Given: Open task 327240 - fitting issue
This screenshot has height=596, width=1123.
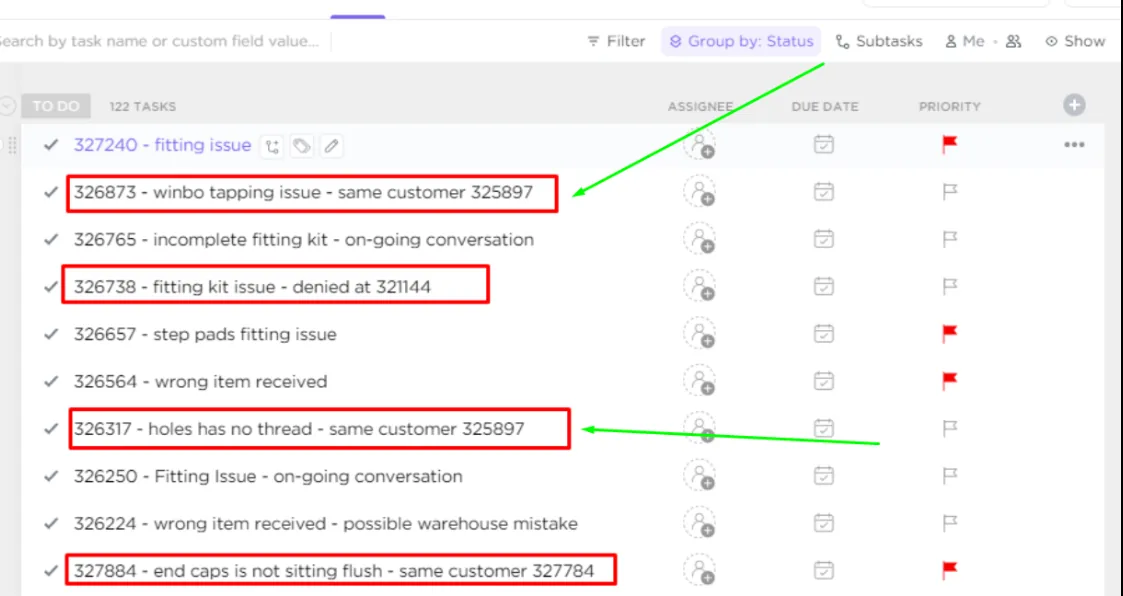Looking at the screenshot, I should click(162, 145).
